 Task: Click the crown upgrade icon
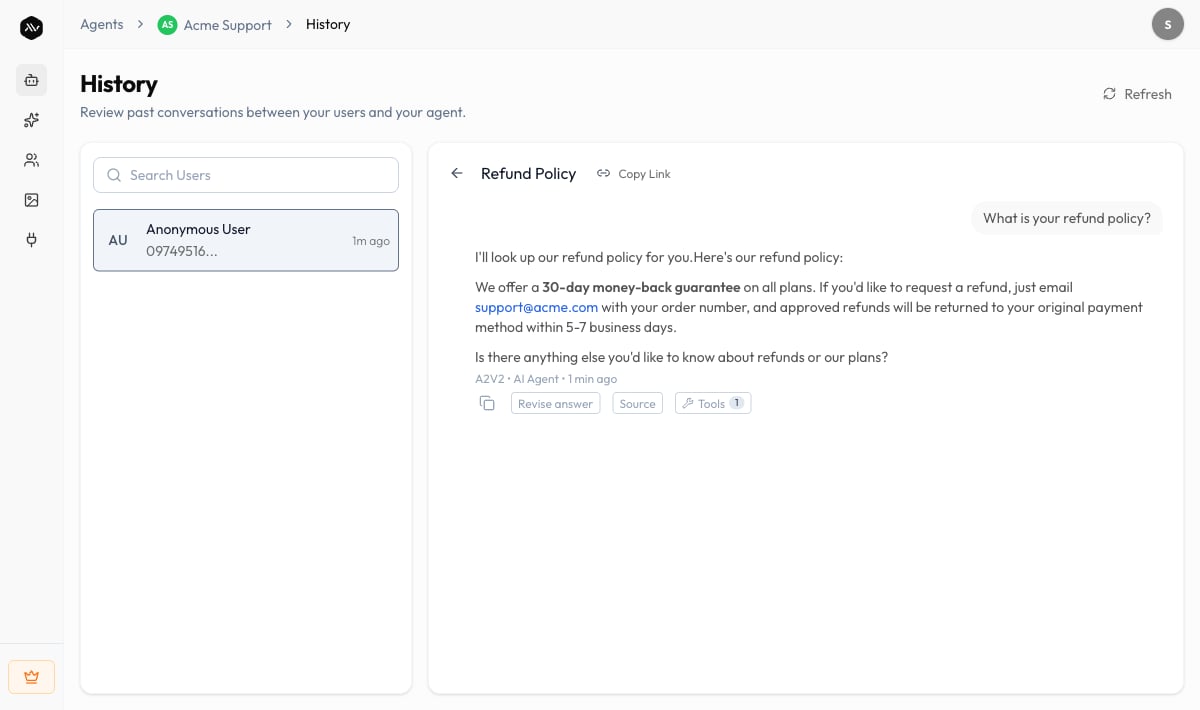[x=31, y=677]
